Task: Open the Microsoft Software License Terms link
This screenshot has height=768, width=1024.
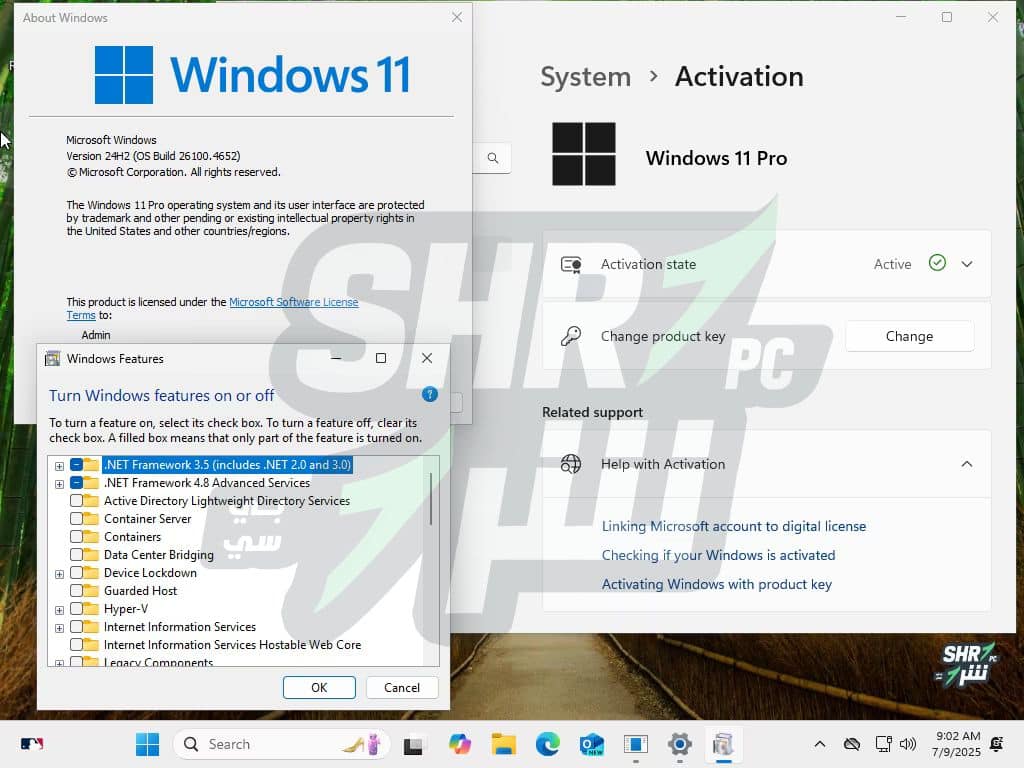Action: (x=293, y=302)
